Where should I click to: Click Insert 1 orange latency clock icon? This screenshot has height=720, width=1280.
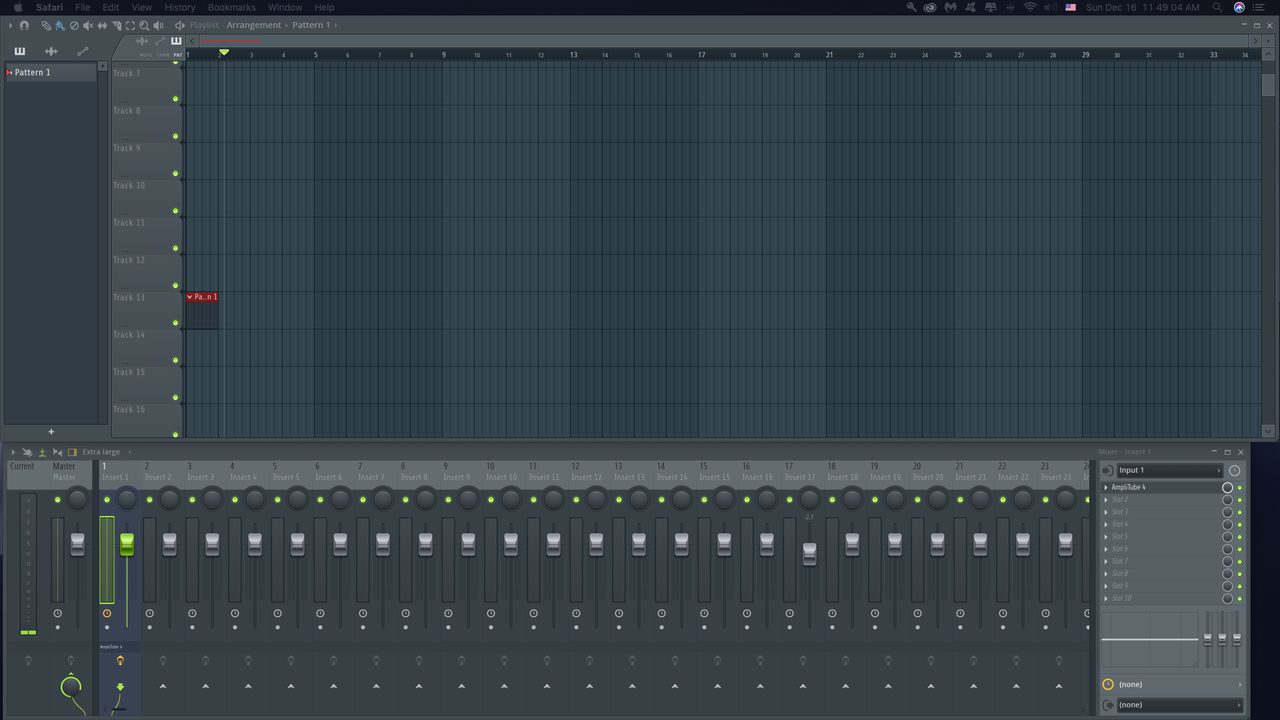tap(107, 614)
